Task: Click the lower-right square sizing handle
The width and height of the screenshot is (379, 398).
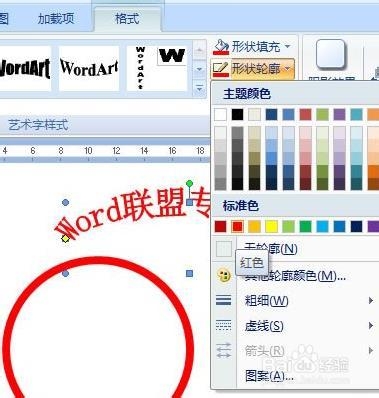Action: tap(189, 274)
